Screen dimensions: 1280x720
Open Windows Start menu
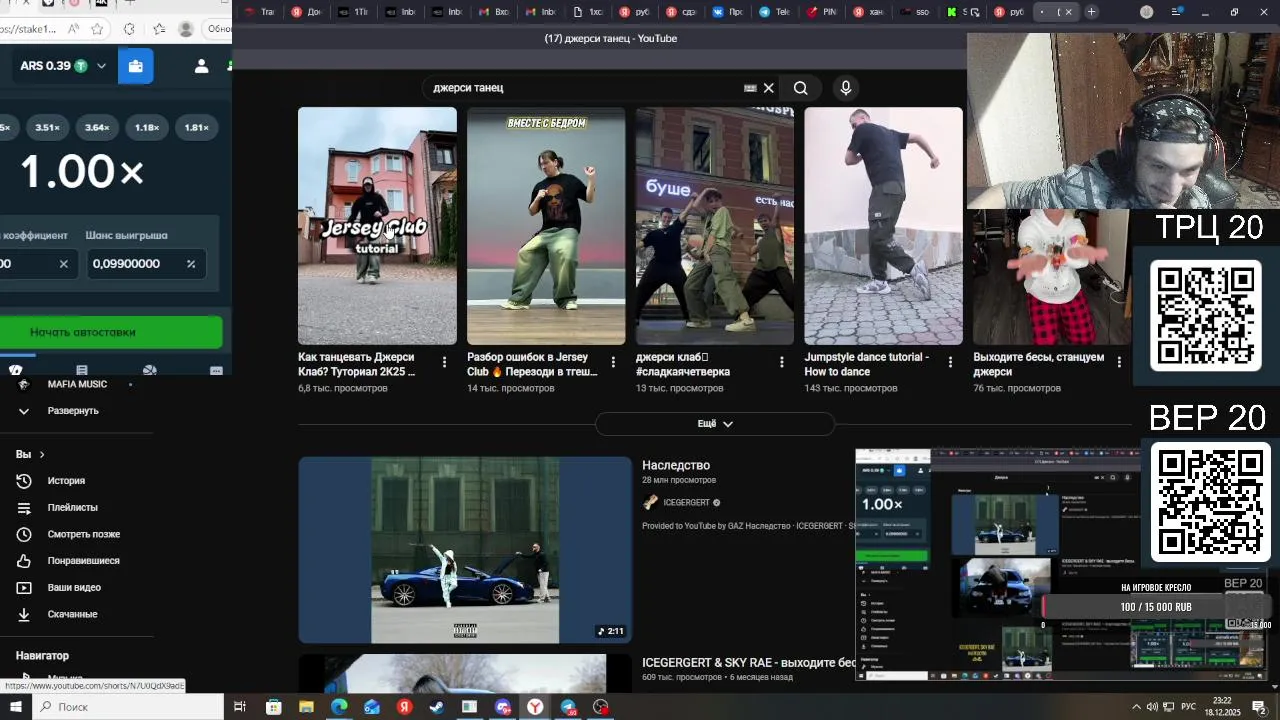[x=16, y=707]
